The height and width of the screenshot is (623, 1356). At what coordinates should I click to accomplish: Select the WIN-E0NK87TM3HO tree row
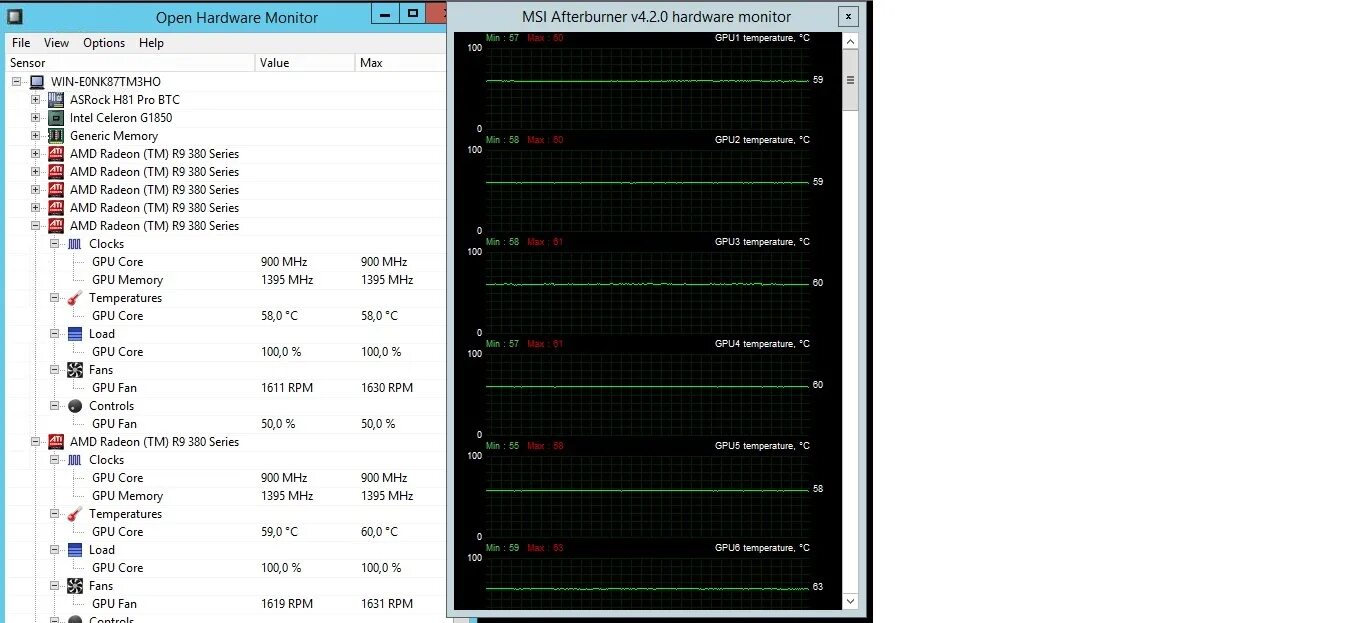(x=227, y=82)
